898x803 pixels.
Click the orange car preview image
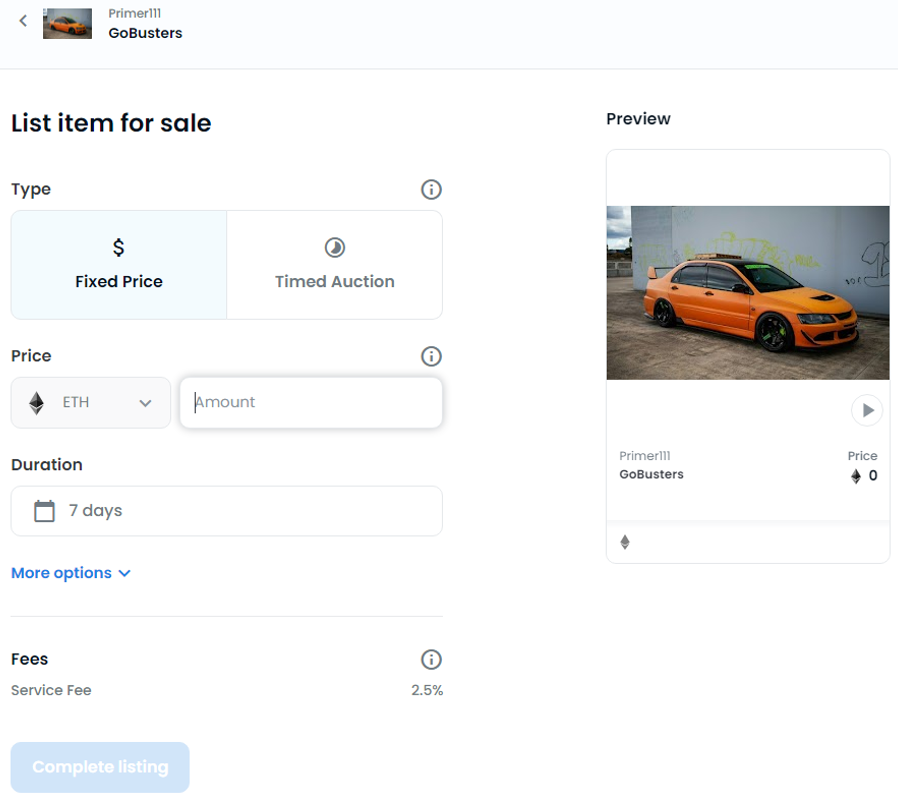[748, 293]
